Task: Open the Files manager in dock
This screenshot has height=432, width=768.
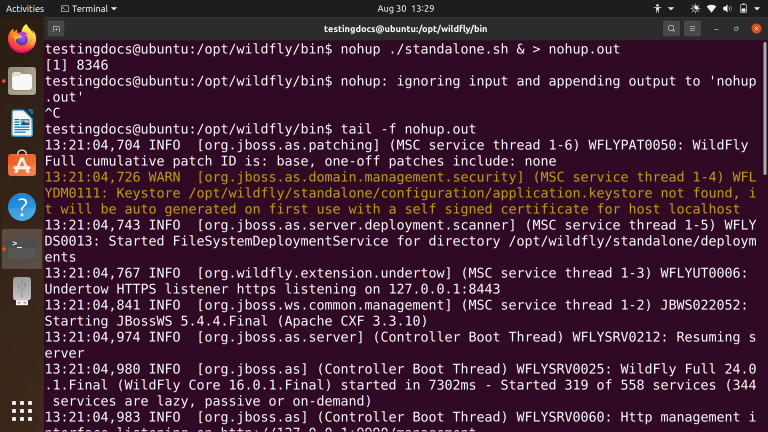Action: 21,81
